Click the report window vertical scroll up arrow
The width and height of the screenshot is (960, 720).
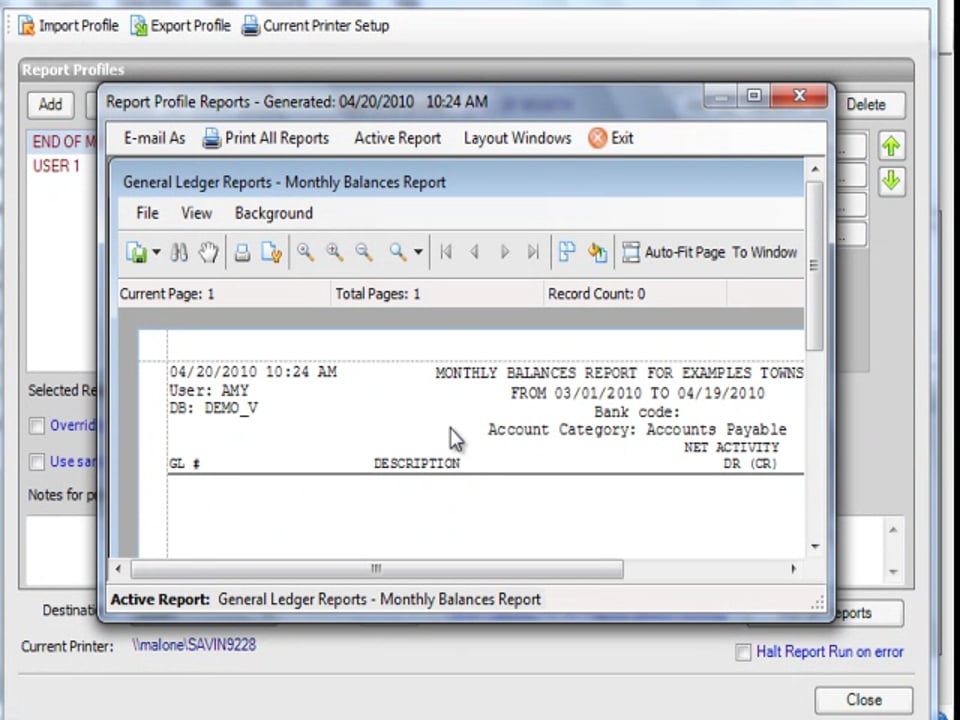pyautogui.click(x=814, y=169)
